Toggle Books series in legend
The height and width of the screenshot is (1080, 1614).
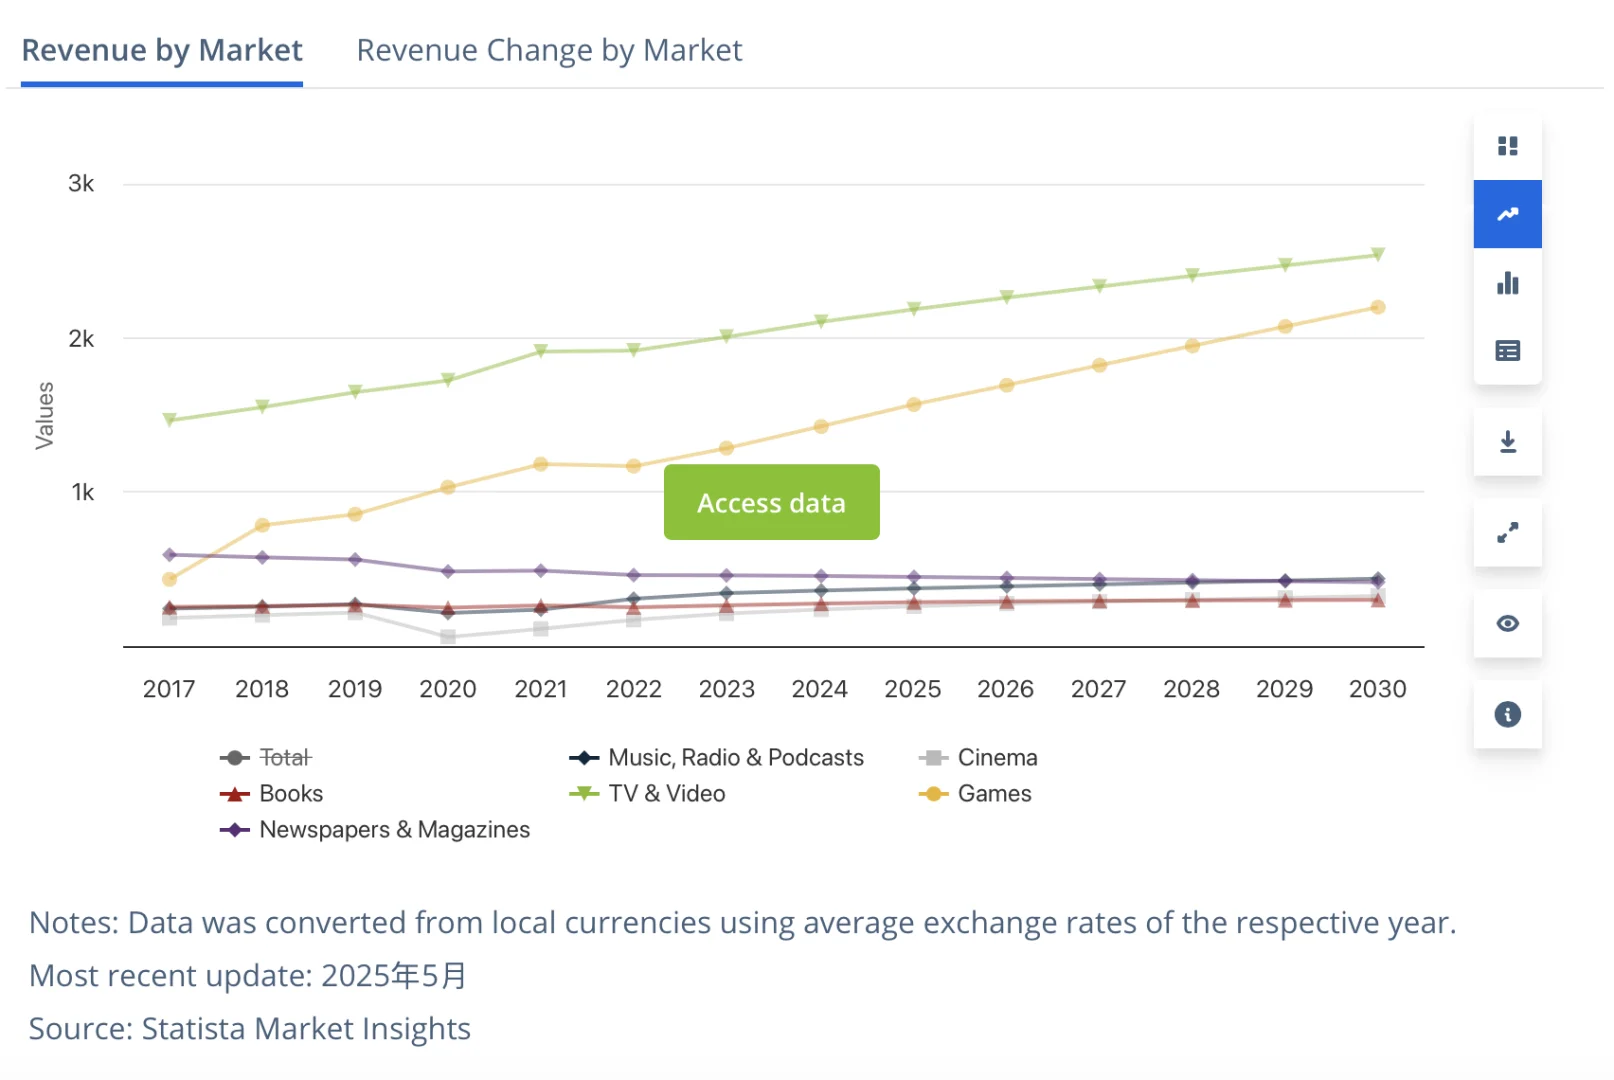(x=271, y=794)
